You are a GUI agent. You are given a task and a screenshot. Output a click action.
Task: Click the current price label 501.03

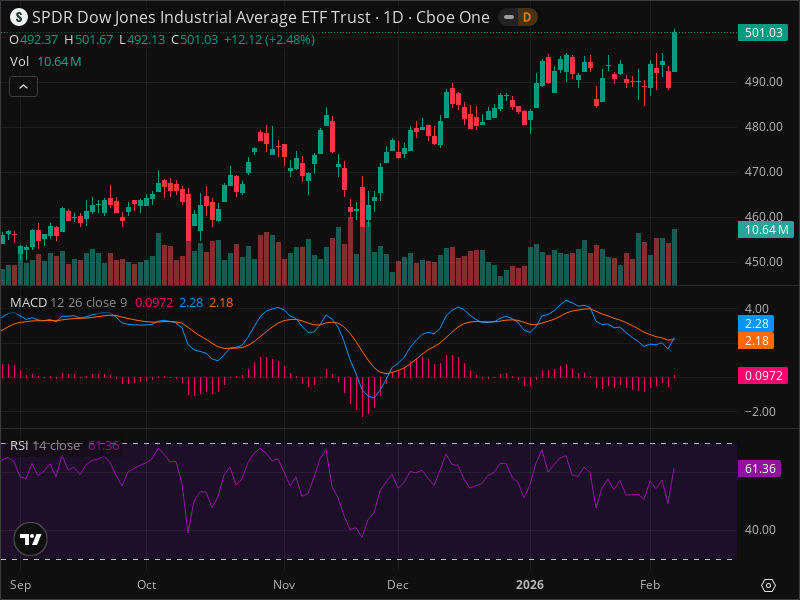coord(763,33)
